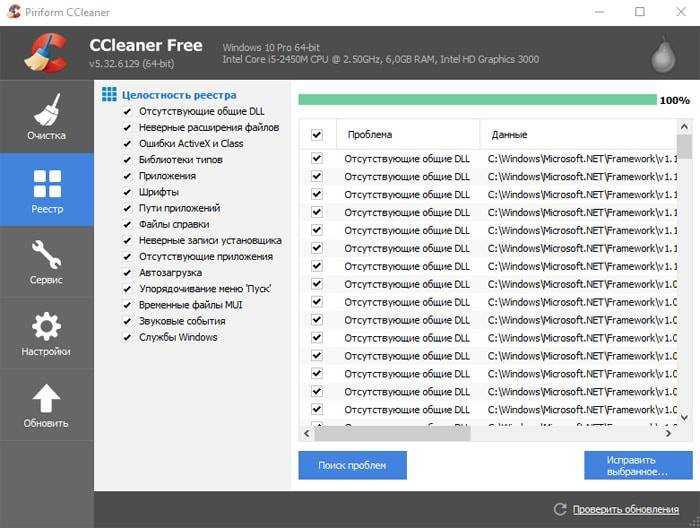Open the Очистка broom icon section
Image resolution: width=700 pixels, height=528 pixels.
click(46, 110)
